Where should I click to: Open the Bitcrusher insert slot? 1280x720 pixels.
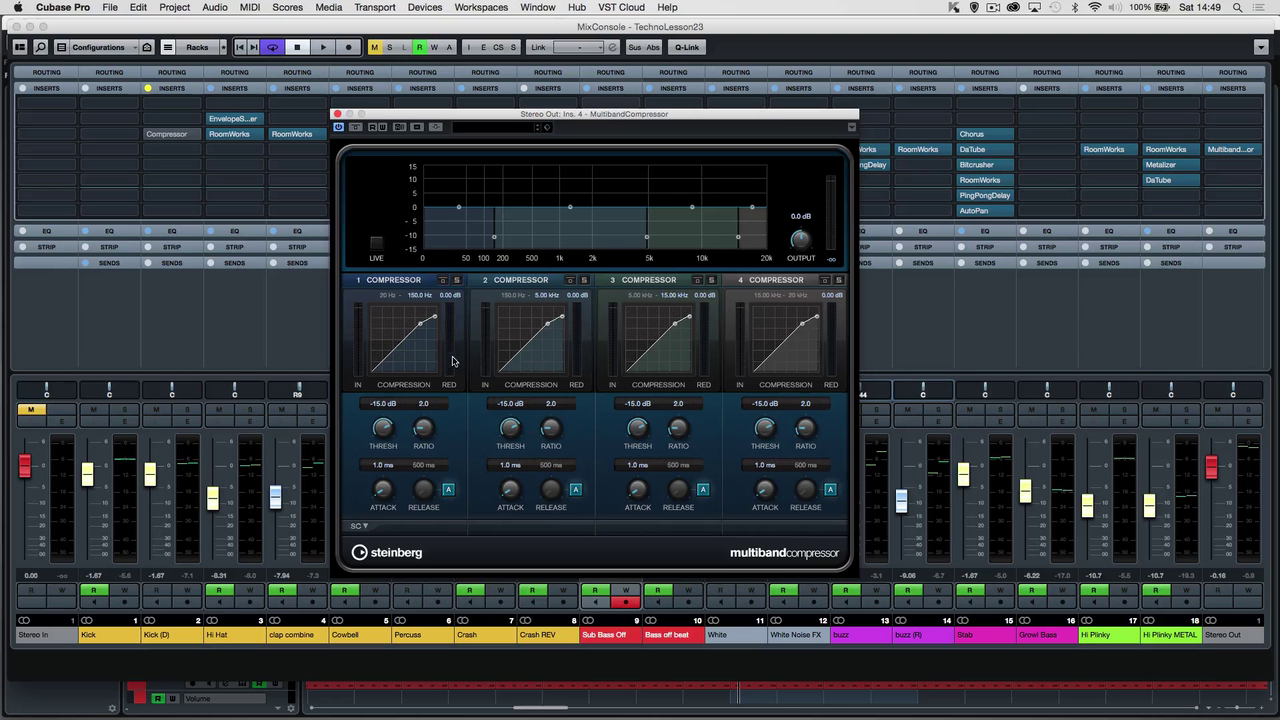(985, 165)
